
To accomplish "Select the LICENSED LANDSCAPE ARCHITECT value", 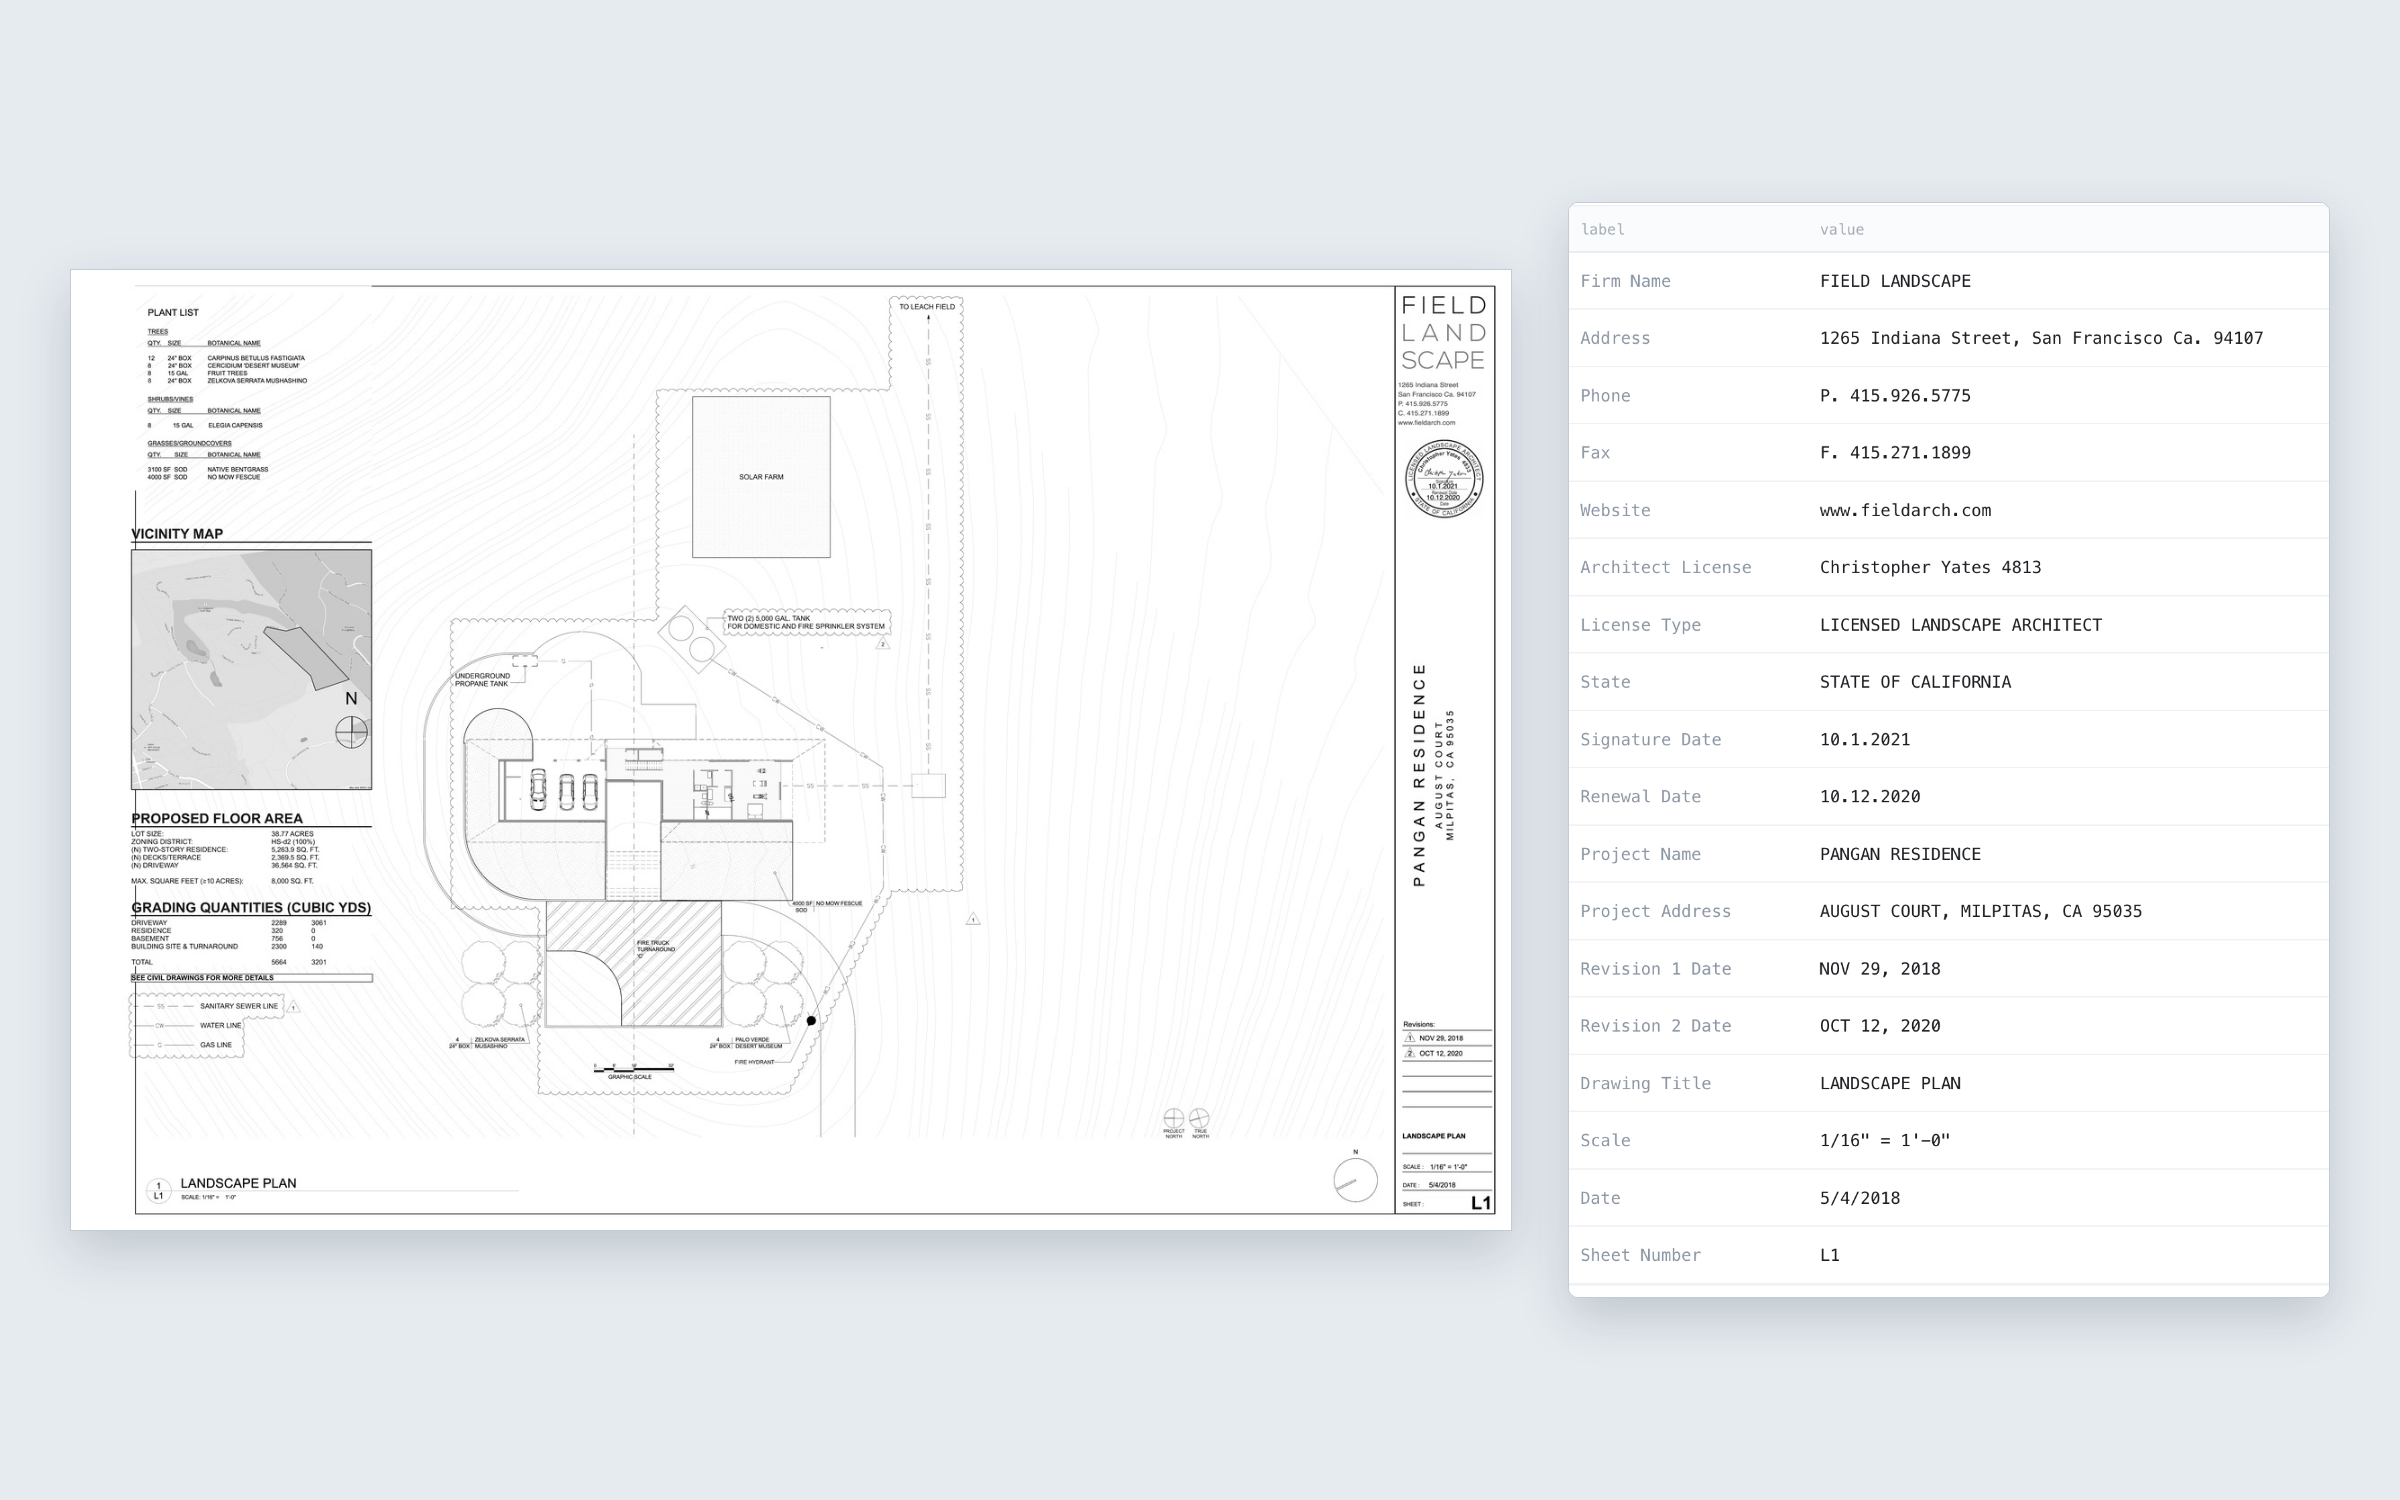I will click(1960, 625).
